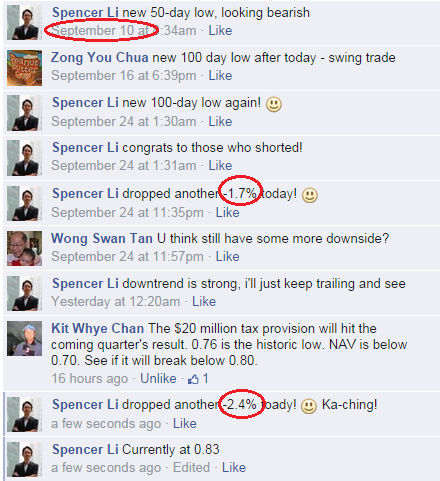440x481 pixels.
Task: Like the "Currently at 0.83" comment
Action: click(234, 468)
